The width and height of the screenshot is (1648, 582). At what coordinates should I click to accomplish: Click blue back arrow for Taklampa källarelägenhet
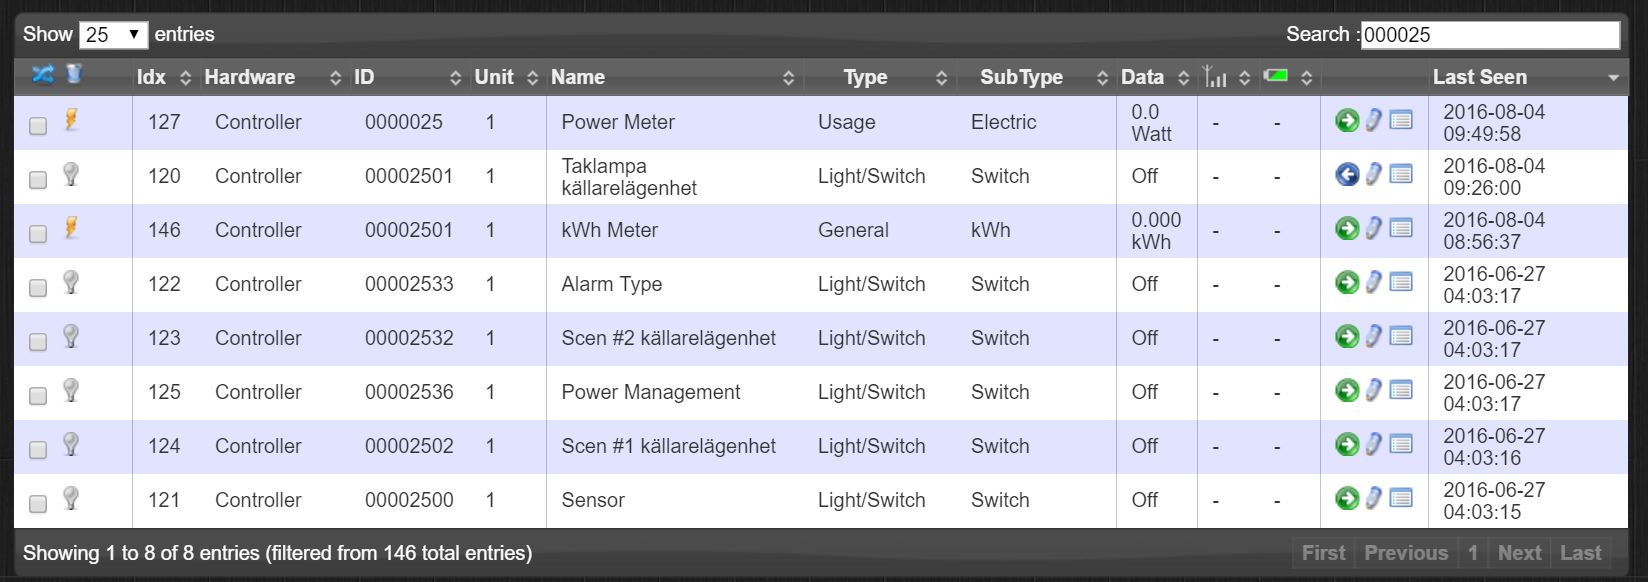1347,175
